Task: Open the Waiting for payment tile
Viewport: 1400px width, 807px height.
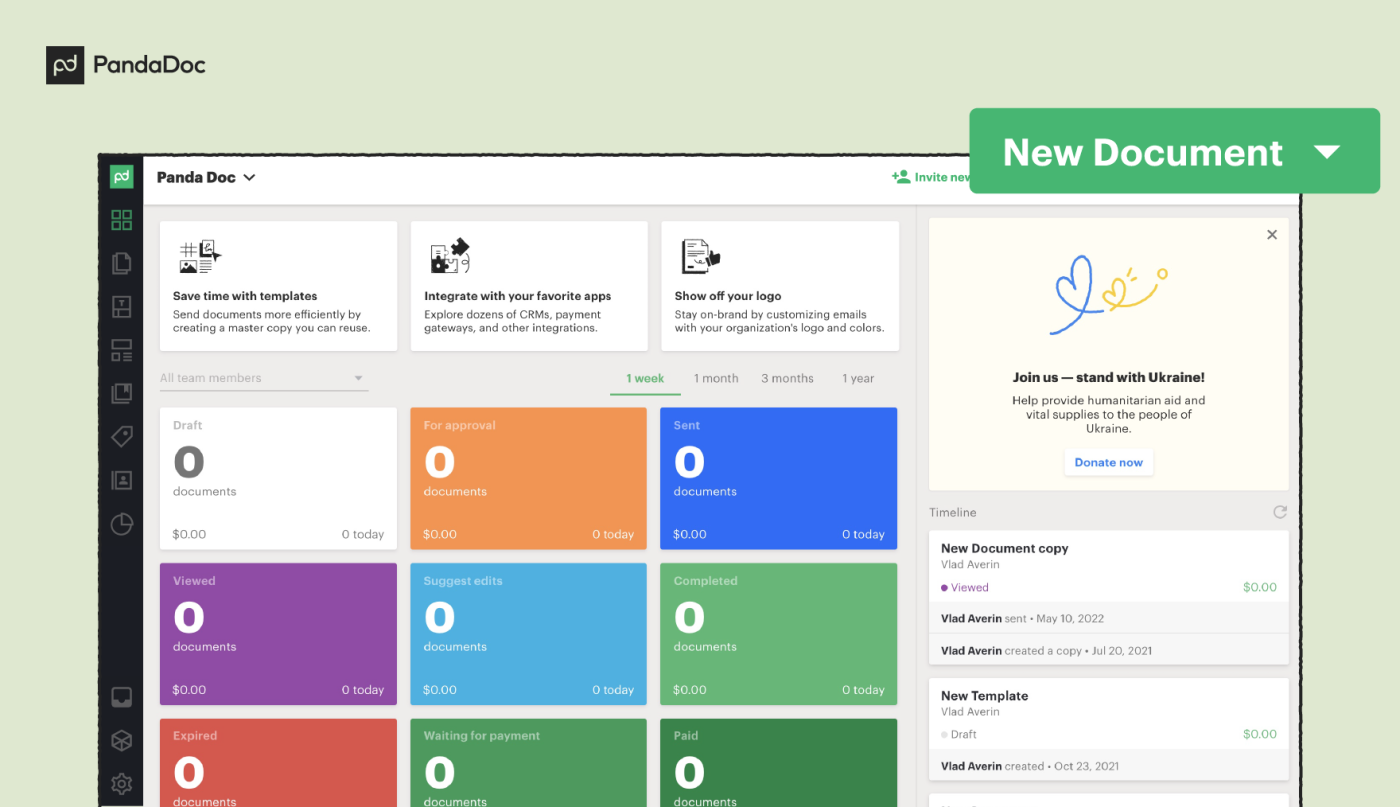Action: (529, 763)
